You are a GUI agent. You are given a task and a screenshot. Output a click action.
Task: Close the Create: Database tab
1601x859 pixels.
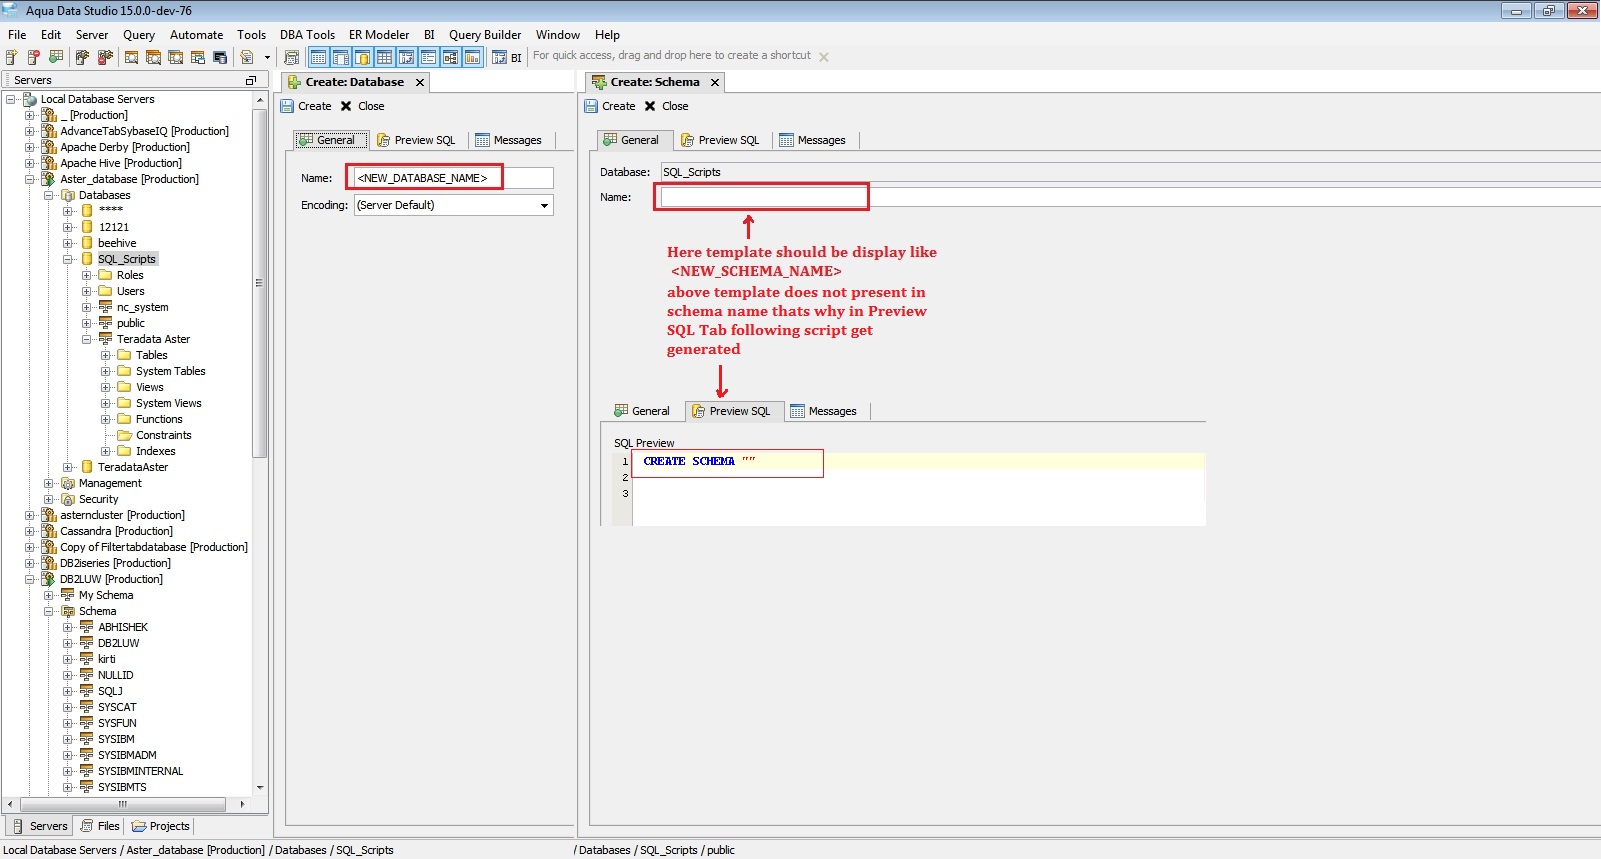420,82
